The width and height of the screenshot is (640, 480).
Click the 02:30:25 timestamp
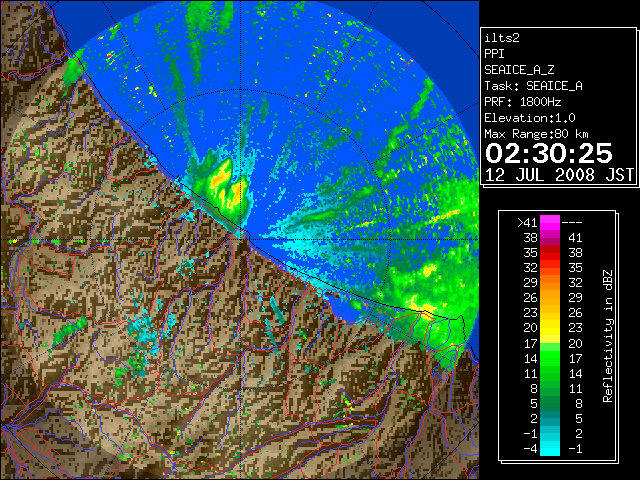point(549,153)
